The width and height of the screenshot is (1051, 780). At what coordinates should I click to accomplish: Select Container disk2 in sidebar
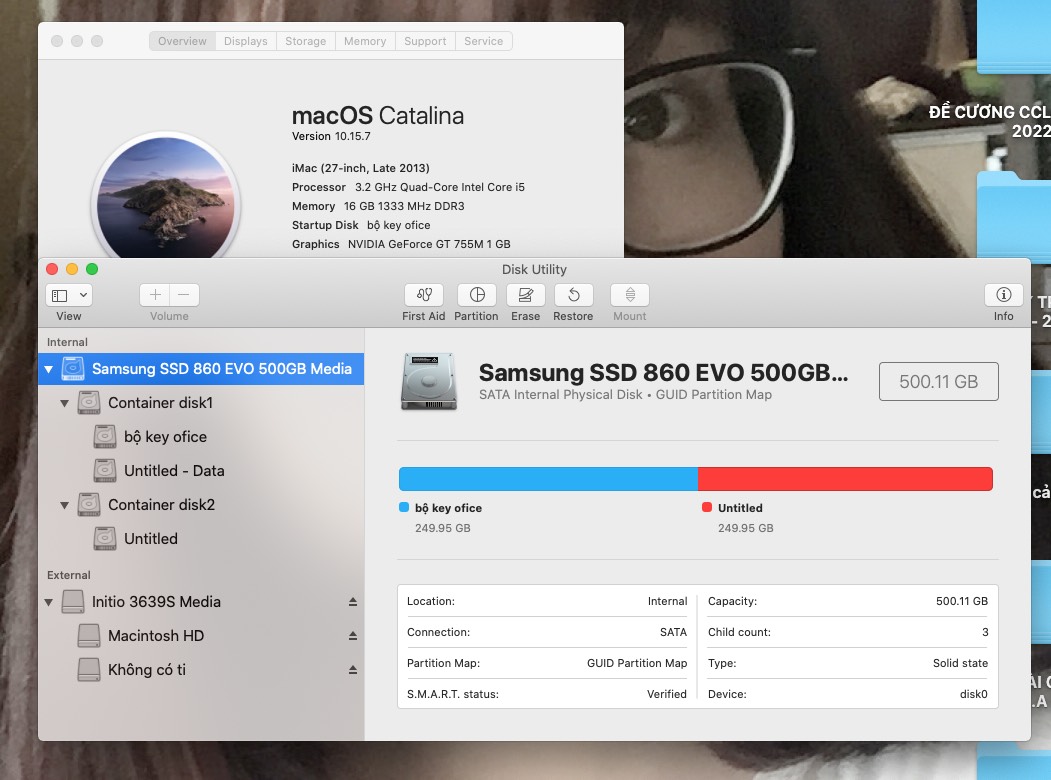click(201, 505)
